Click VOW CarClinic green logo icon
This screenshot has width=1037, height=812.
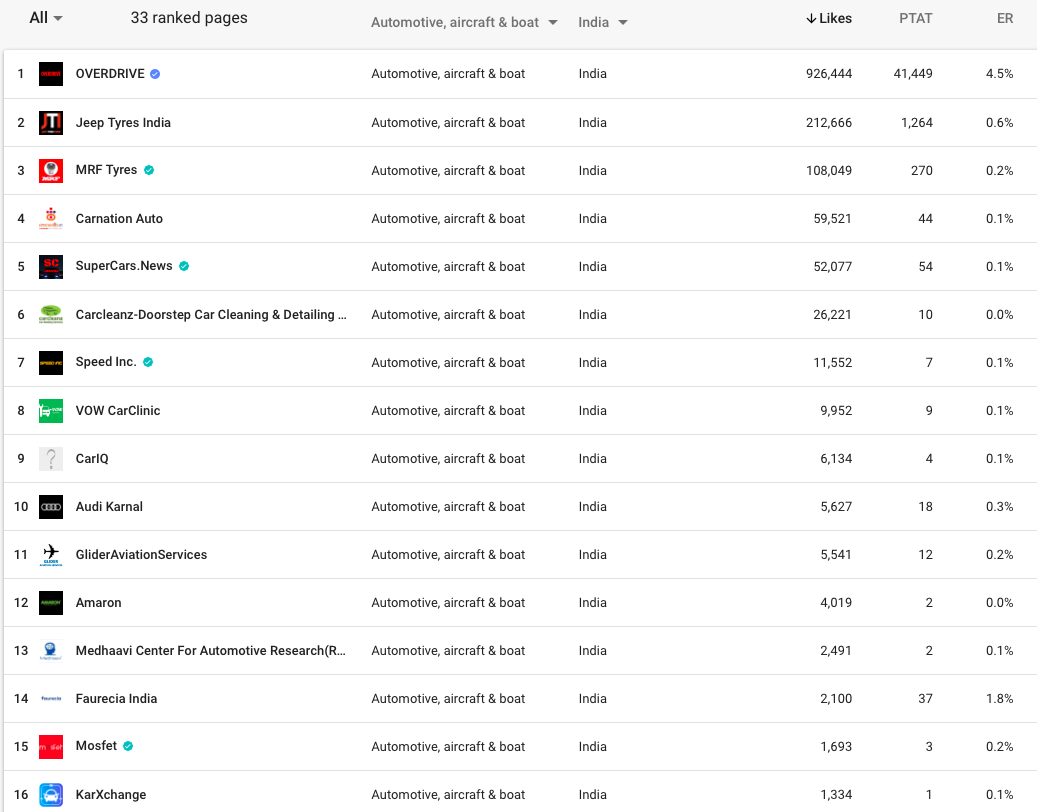click(51, 411)
